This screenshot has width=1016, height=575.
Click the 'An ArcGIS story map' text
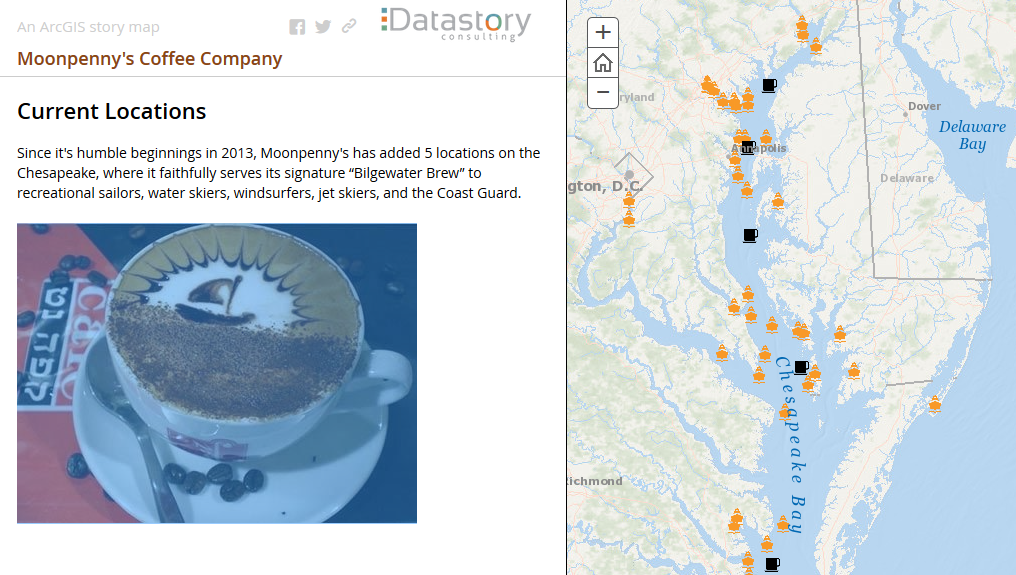pos(88,27)
